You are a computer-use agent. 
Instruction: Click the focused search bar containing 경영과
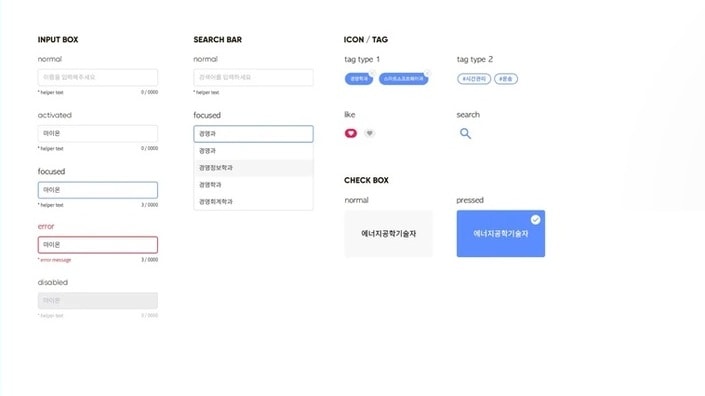(253, 134)
